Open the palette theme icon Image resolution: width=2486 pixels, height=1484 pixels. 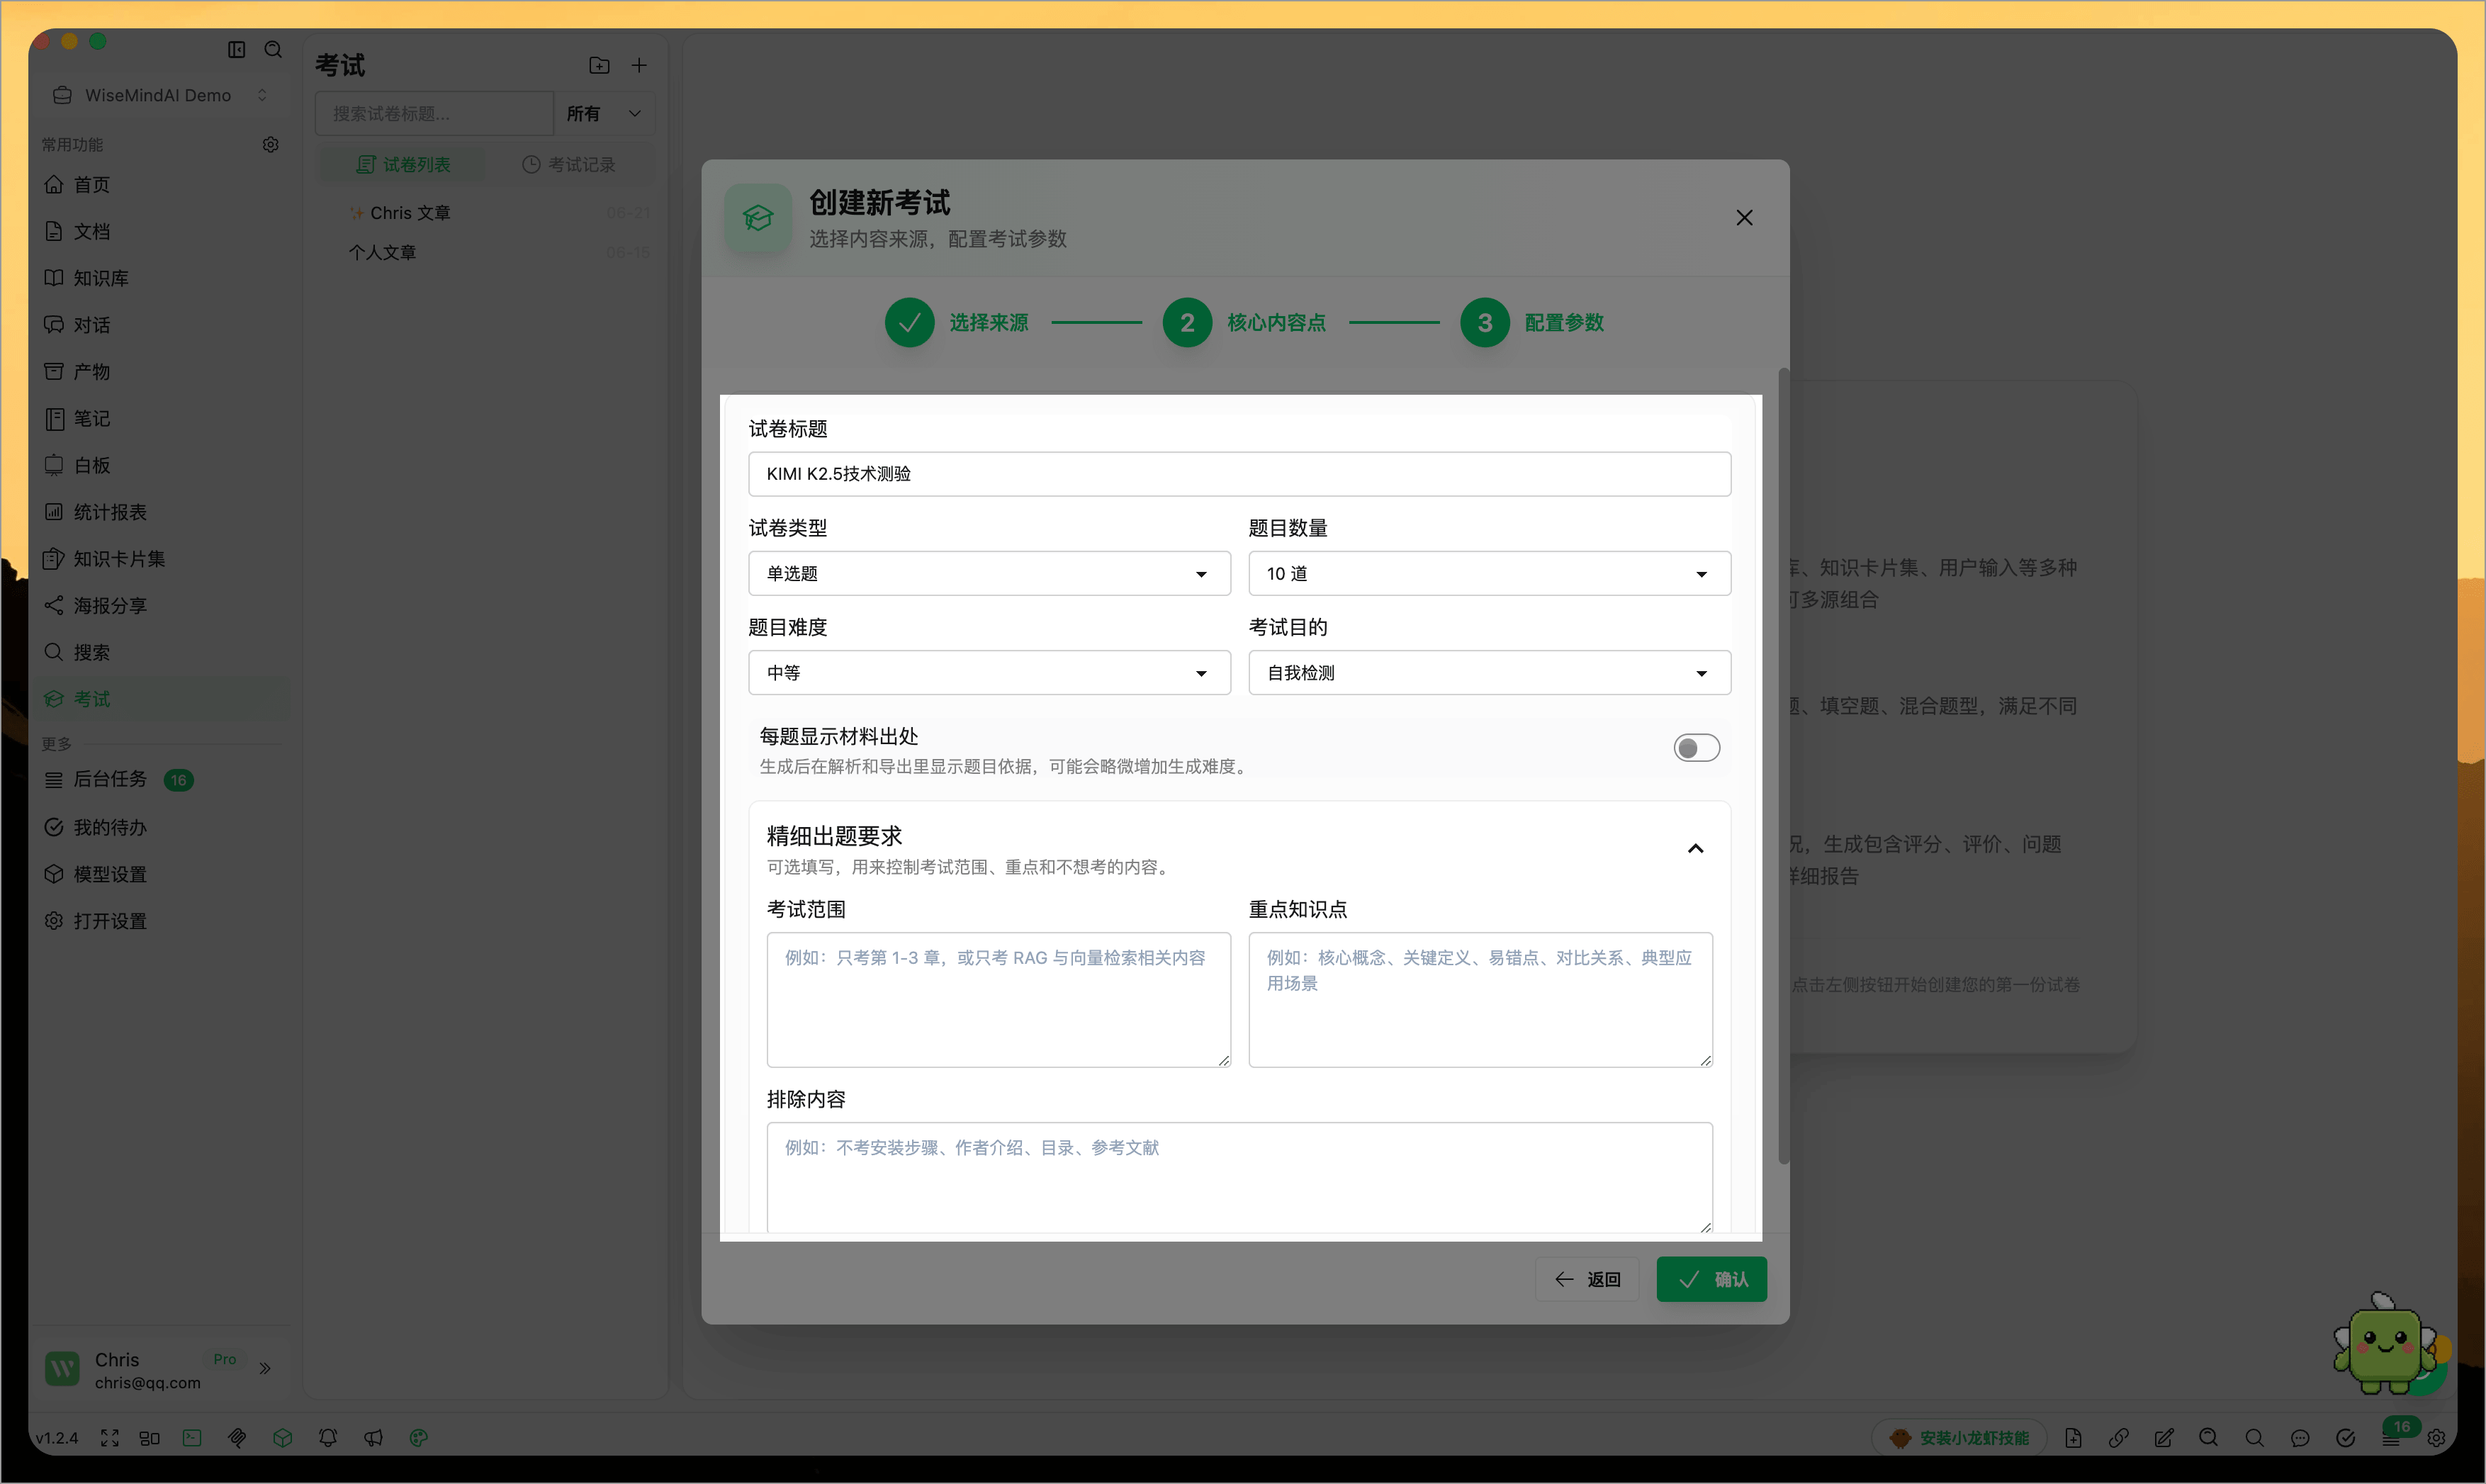tap(419, 1437)
